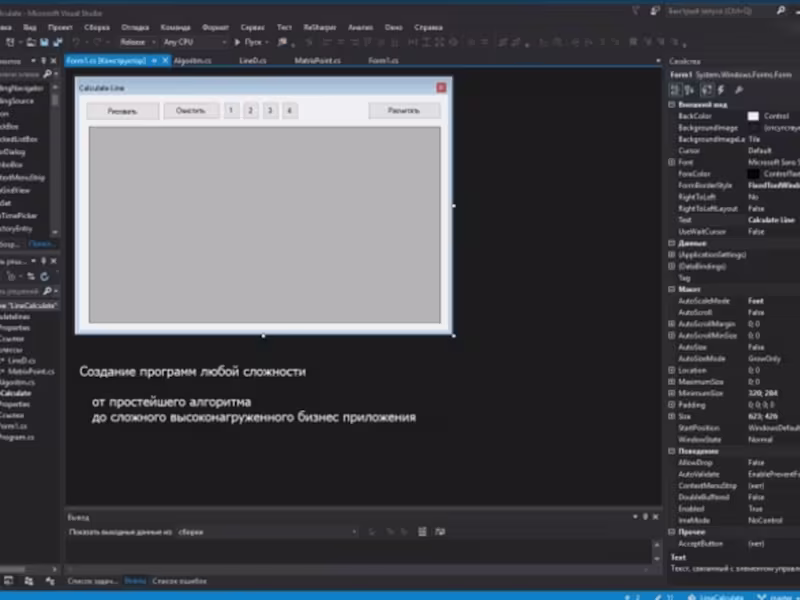Click the Undo toolbar icon
This screenshot has width=800, height=600.
click(76, 42)
